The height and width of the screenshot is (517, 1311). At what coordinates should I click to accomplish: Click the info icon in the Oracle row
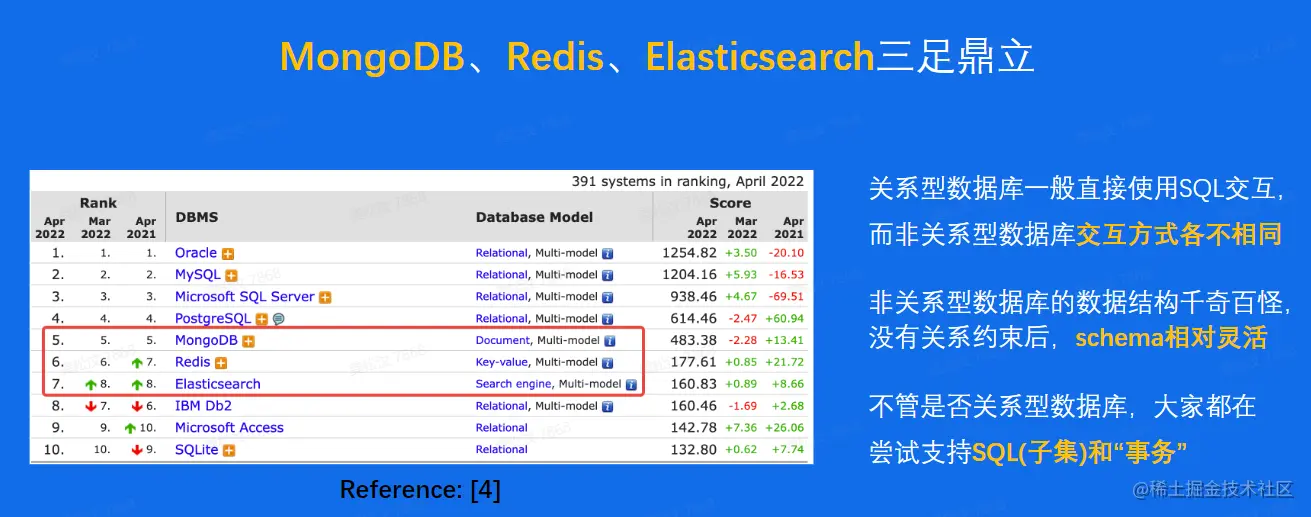coord(607,254)
